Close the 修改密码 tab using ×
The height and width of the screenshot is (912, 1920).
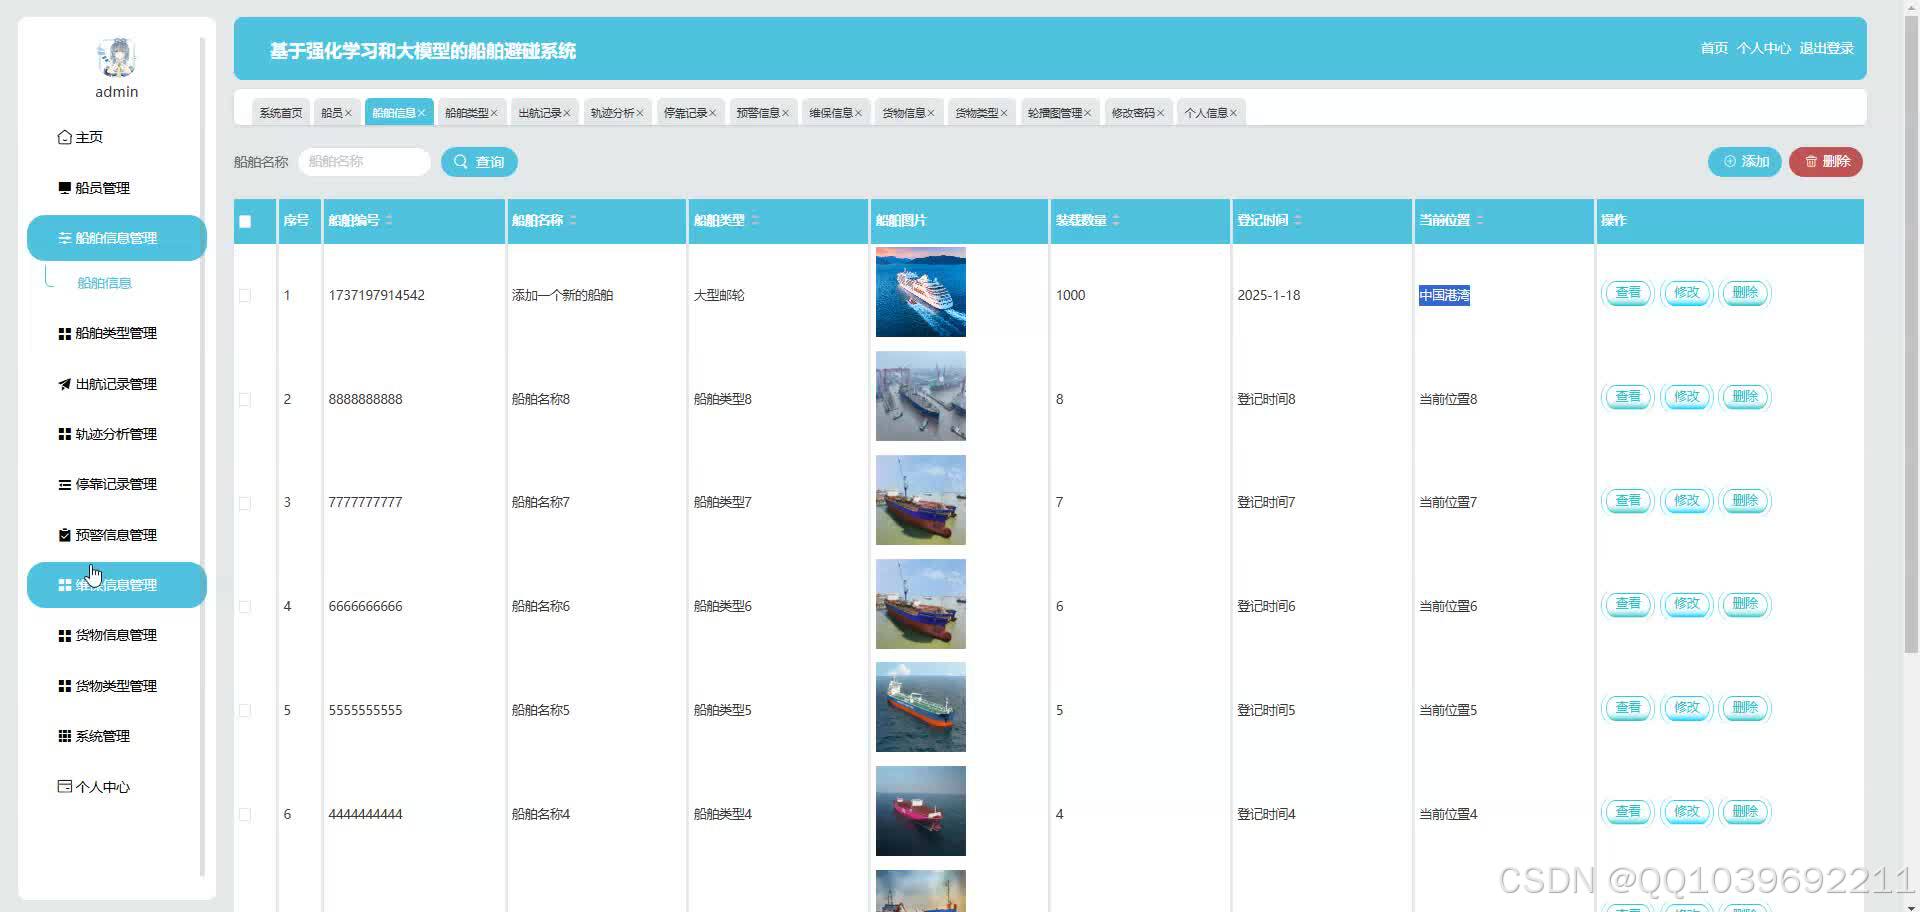1161,113
